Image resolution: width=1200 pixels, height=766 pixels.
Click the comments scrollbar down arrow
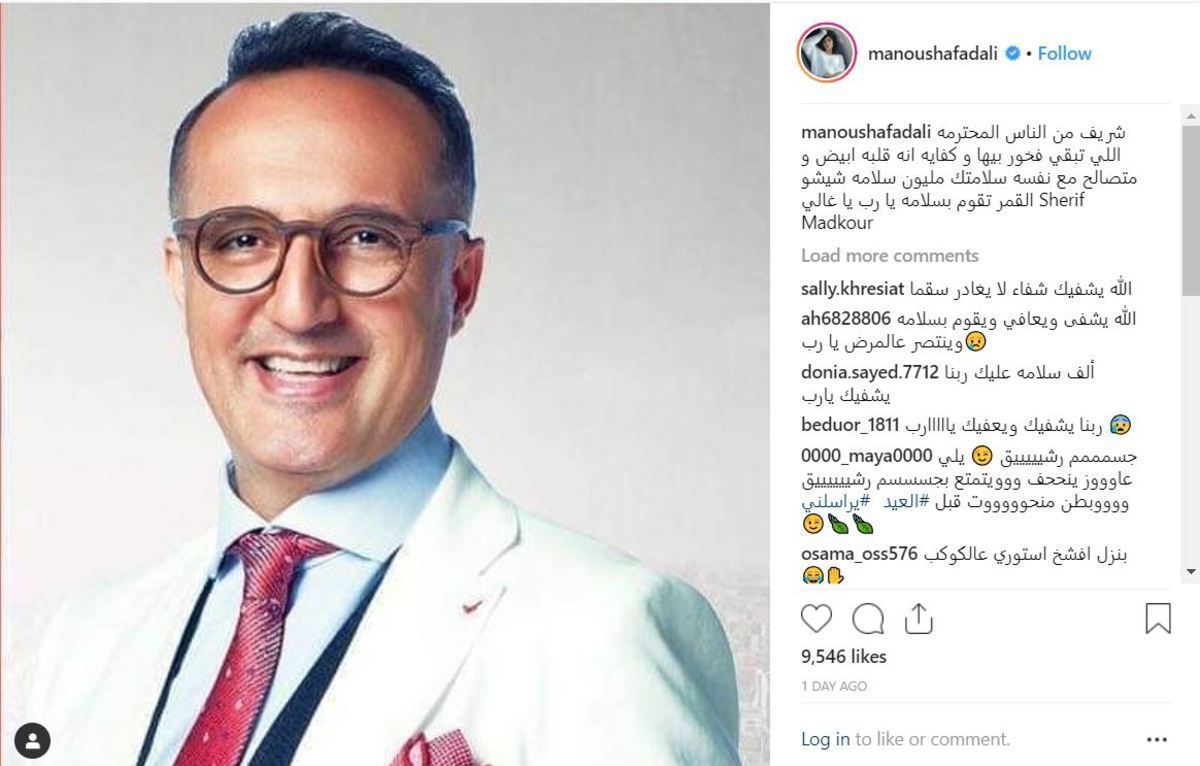(x=1190, y=571)
